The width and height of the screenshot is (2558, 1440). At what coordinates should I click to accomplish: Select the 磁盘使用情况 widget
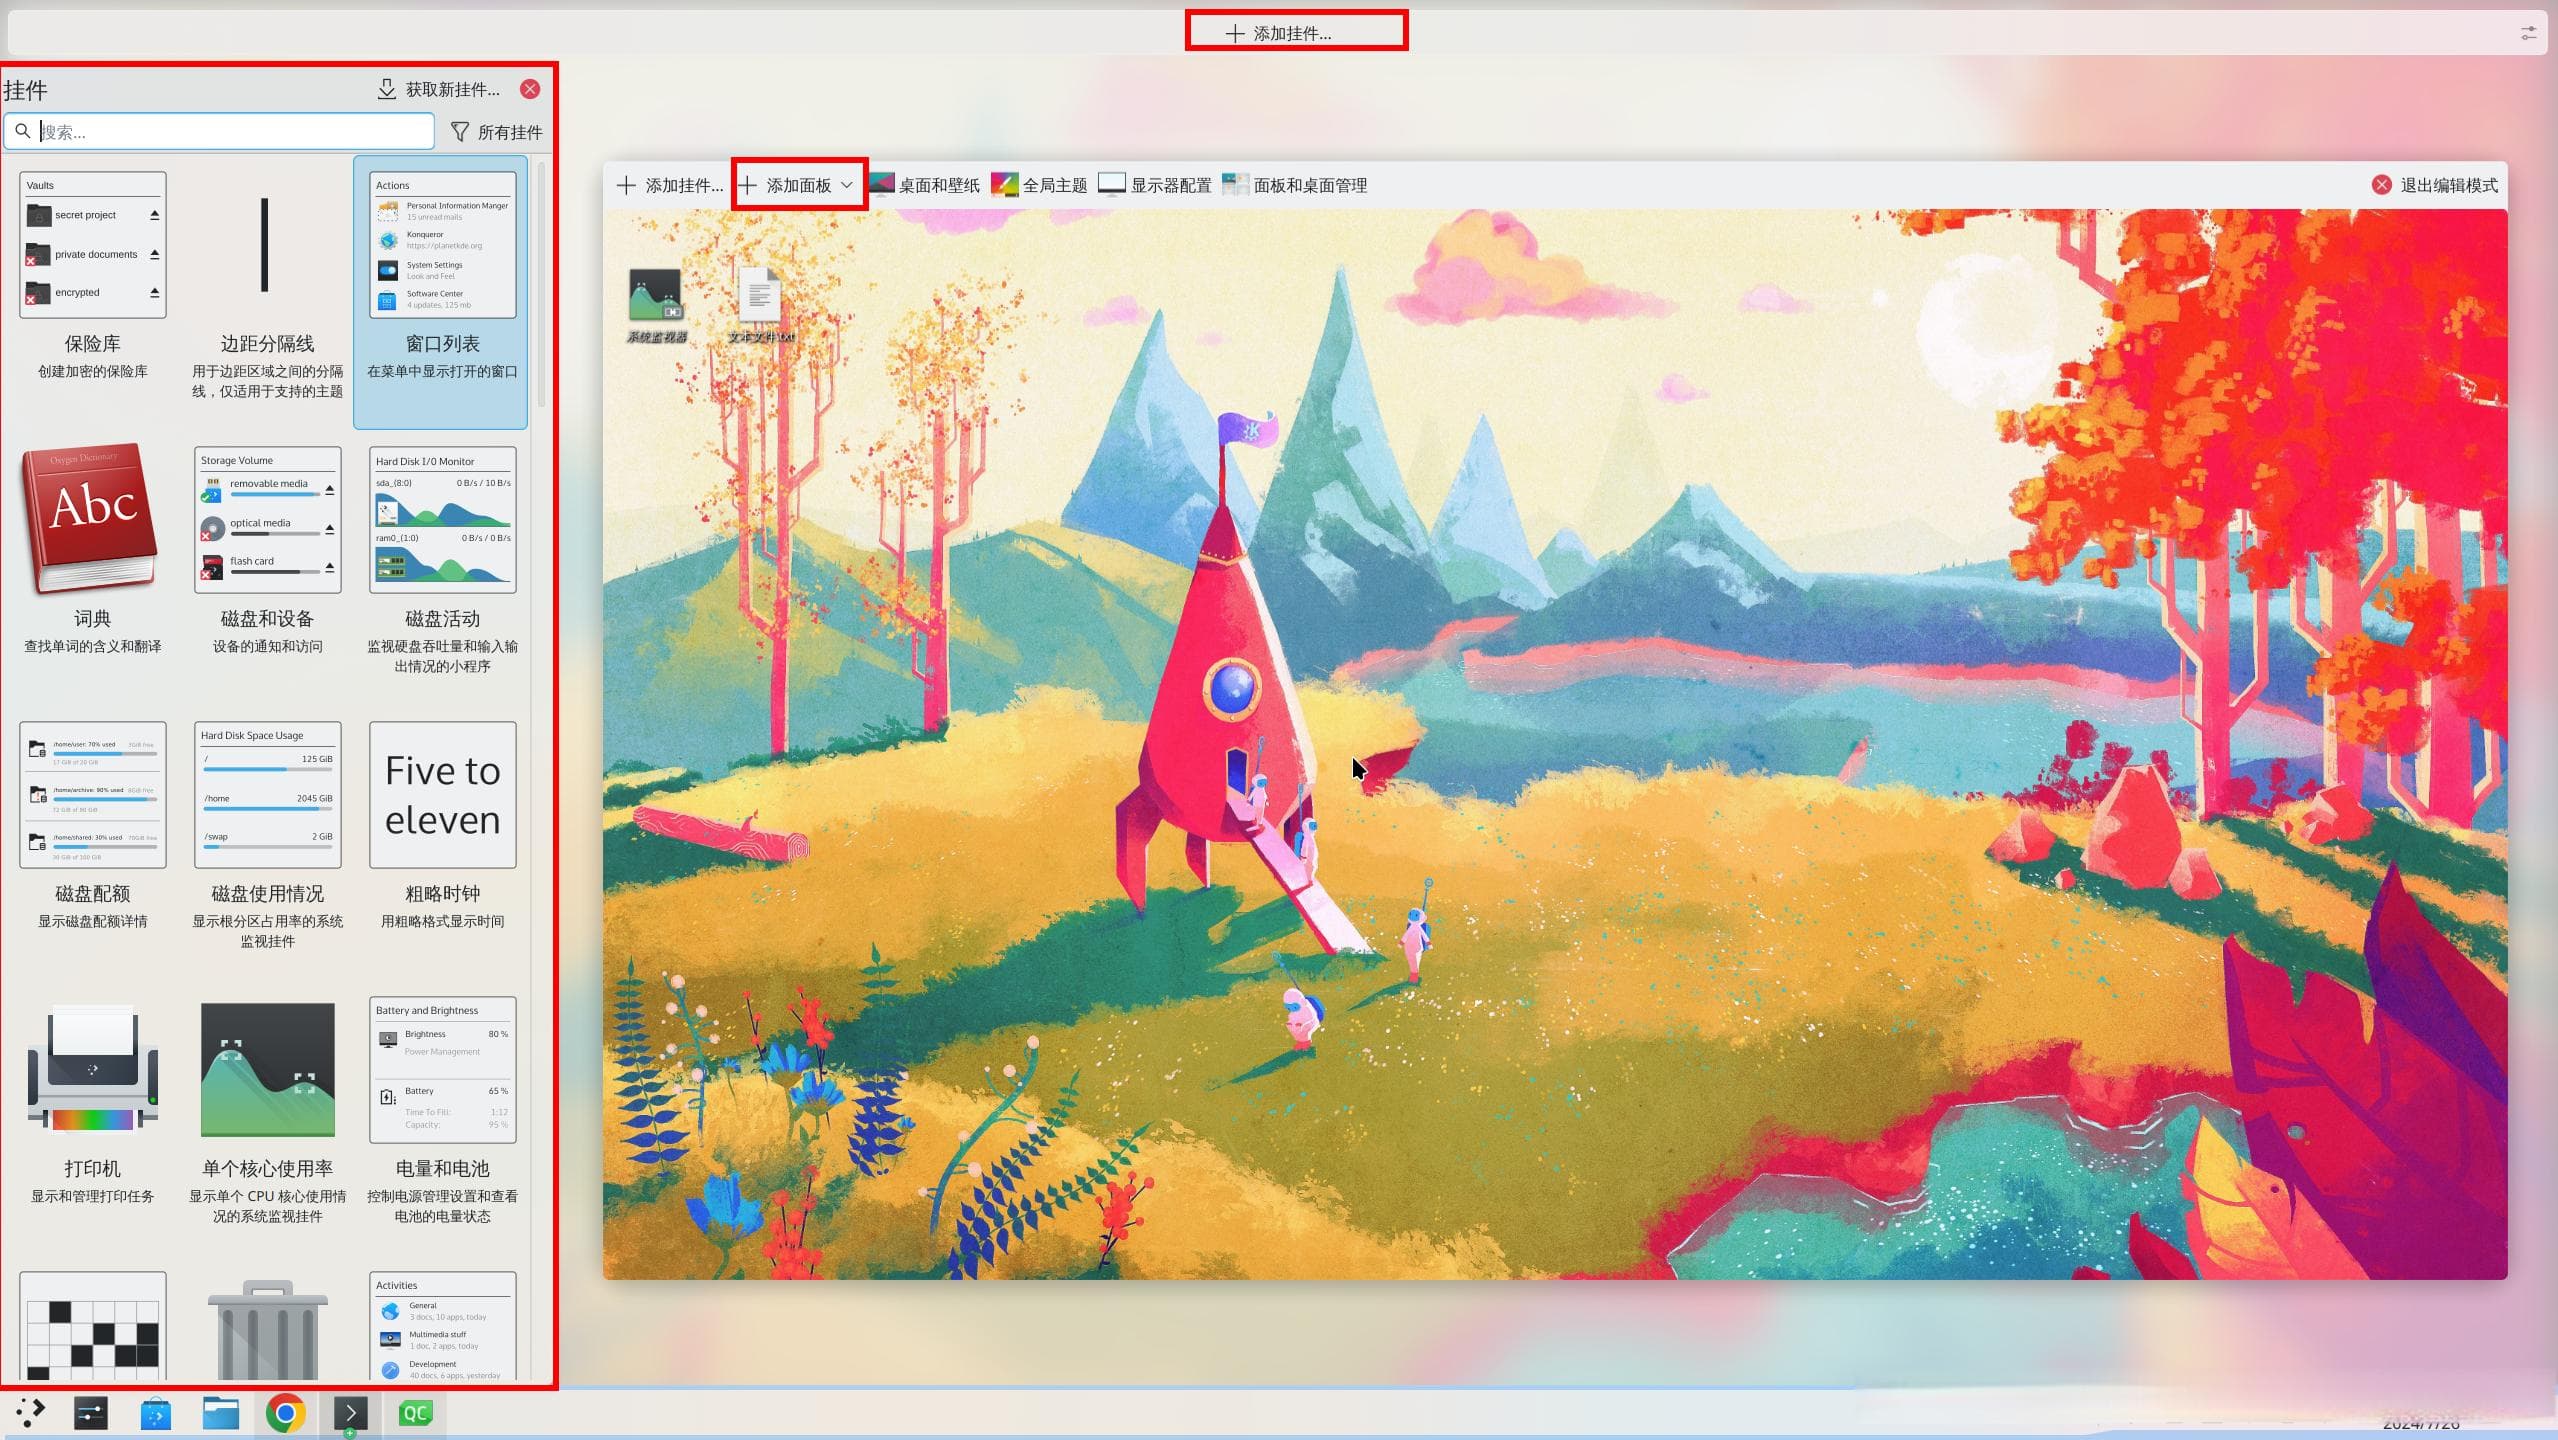coord(267,840)
